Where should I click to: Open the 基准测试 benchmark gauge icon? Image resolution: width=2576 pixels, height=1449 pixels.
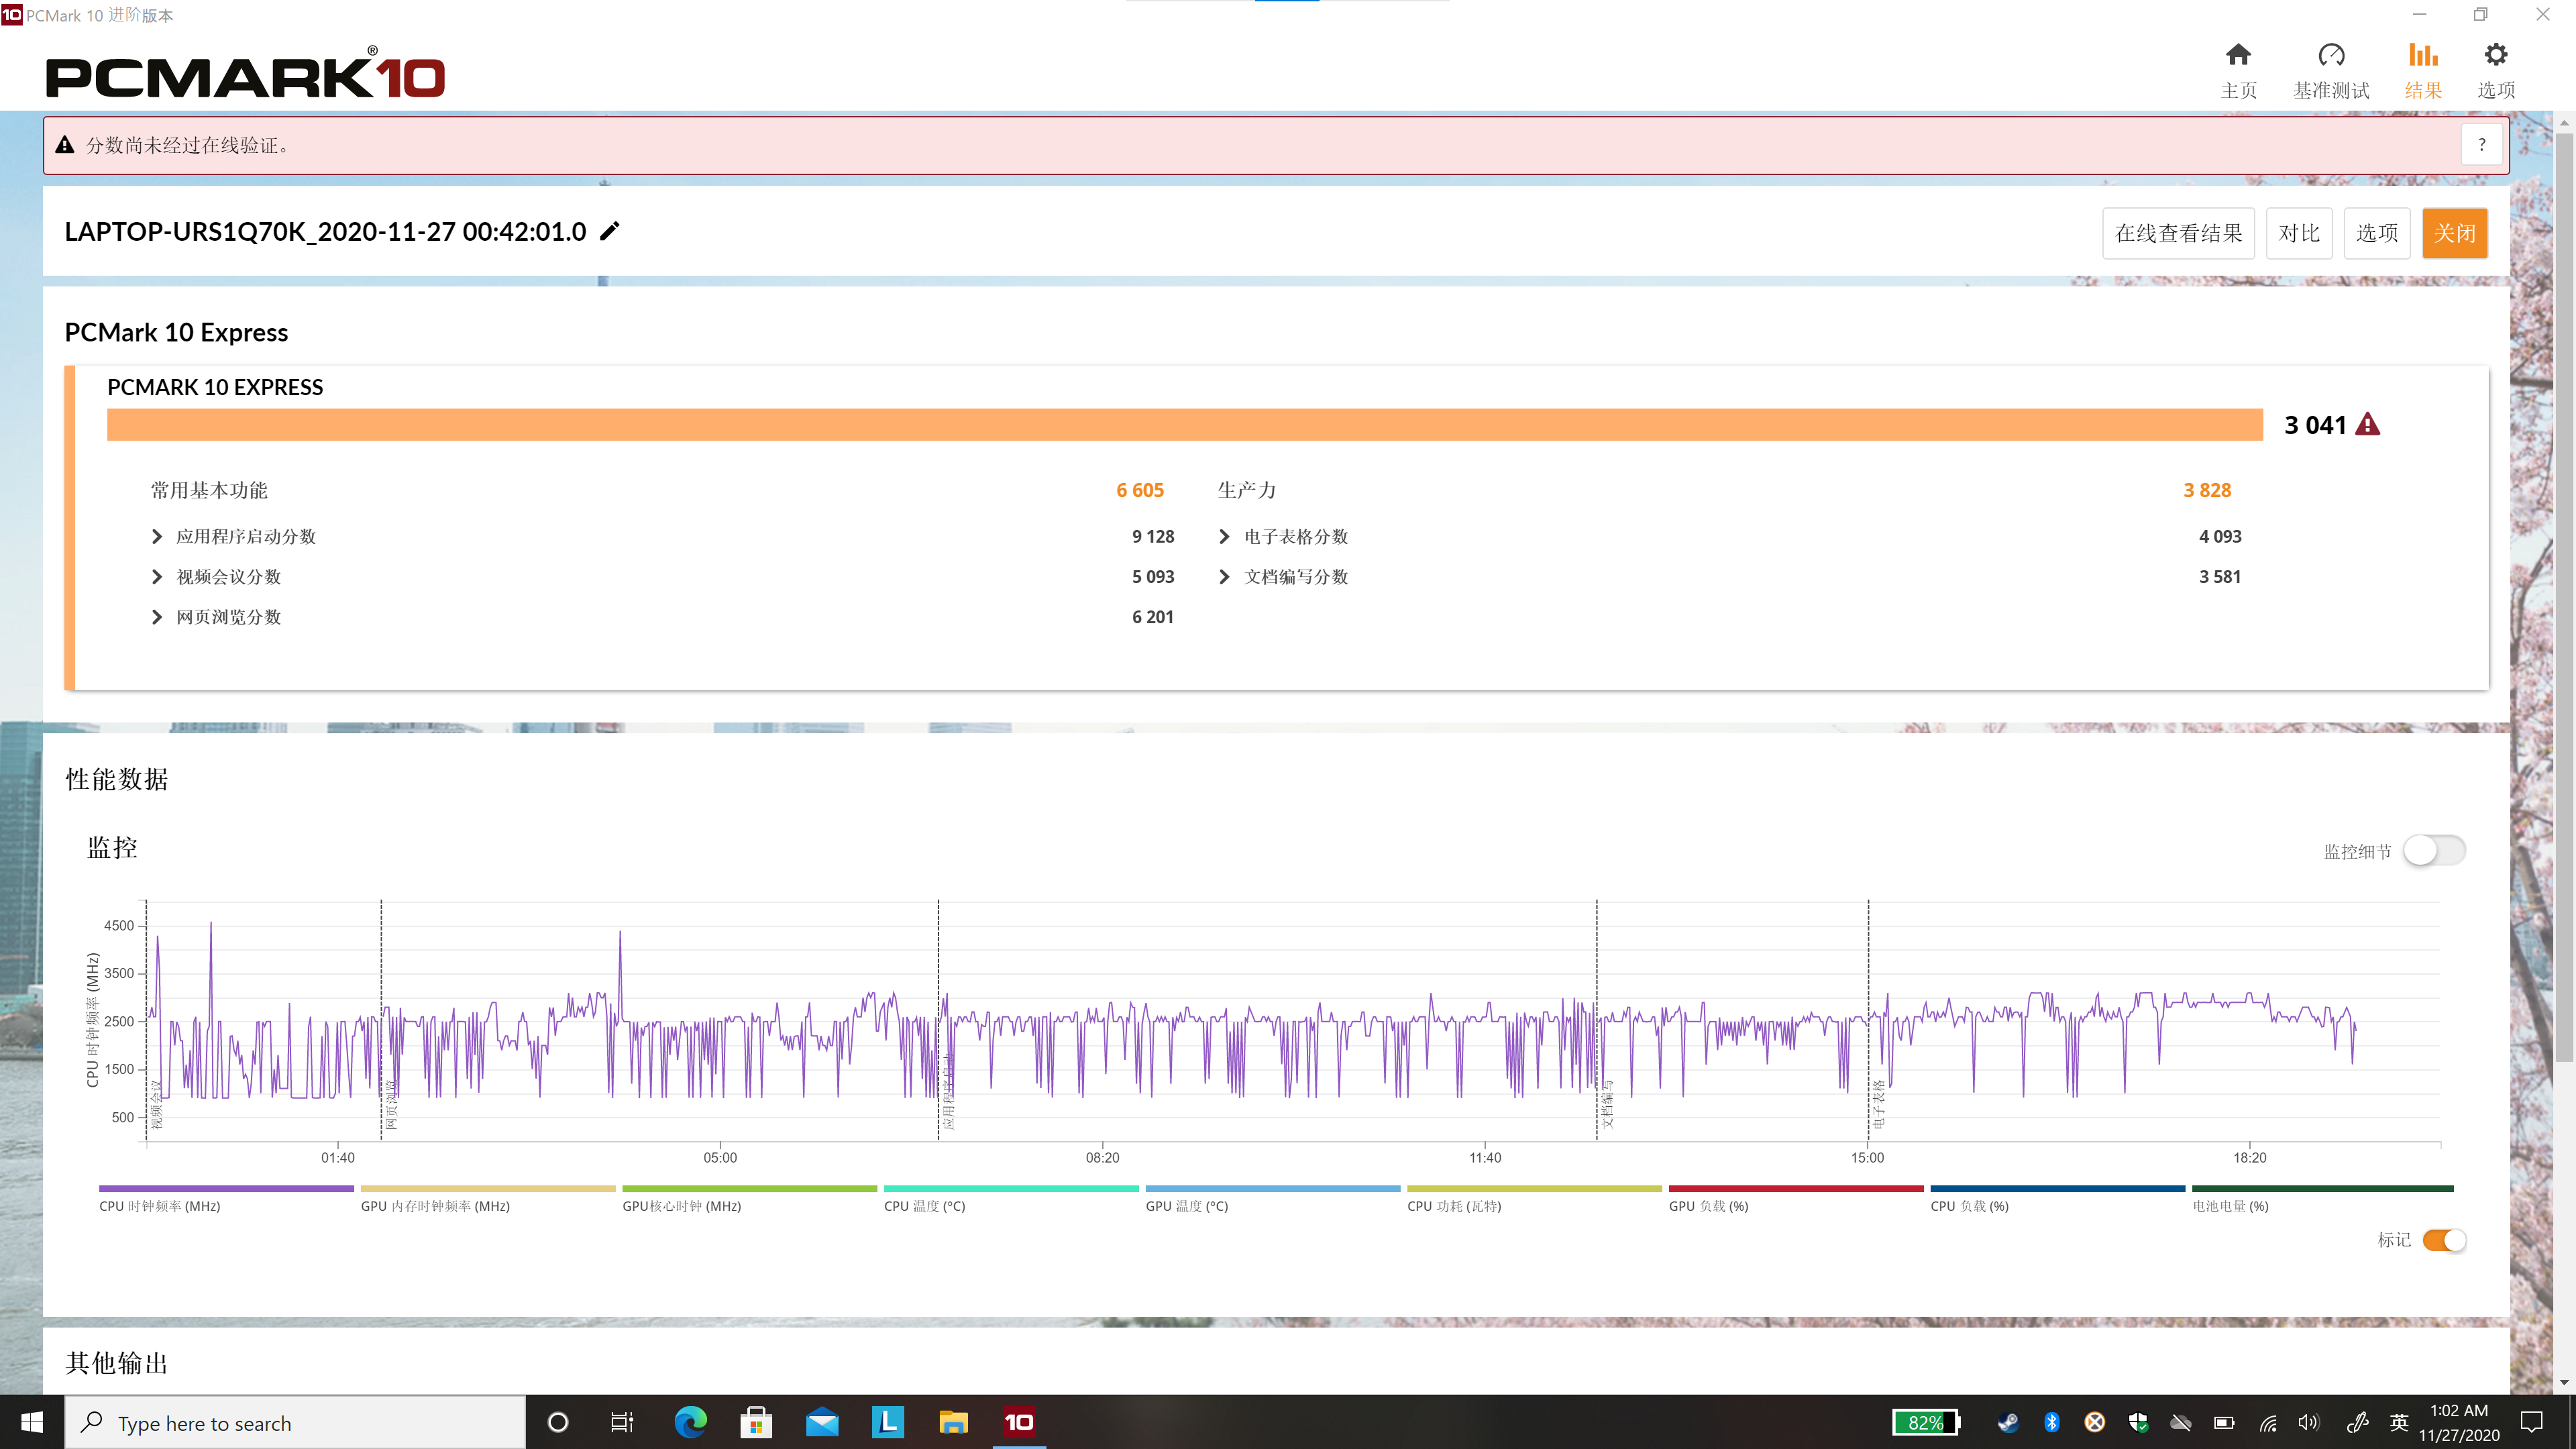pyautogui.click(x=2330, y=54)
